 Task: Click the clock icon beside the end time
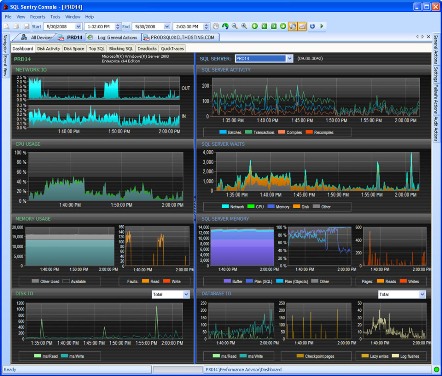216,26
